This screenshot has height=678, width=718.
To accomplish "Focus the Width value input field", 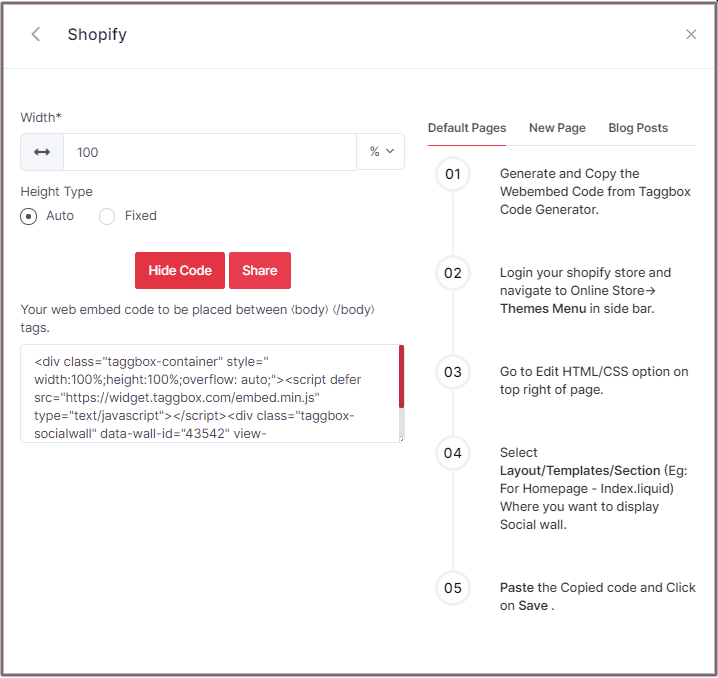I will (210, 152).
